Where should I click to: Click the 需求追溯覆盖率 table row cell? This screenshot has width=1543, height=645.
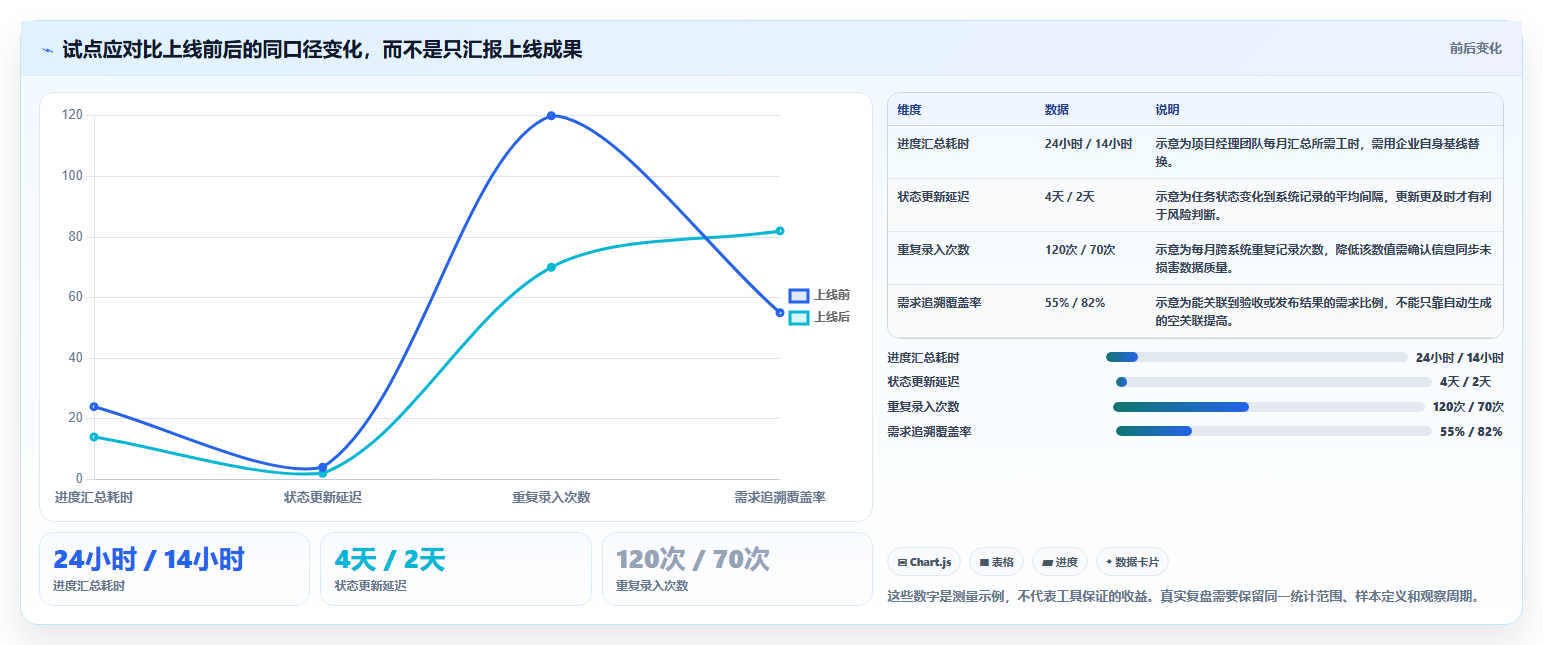click(x=939, y=303)
